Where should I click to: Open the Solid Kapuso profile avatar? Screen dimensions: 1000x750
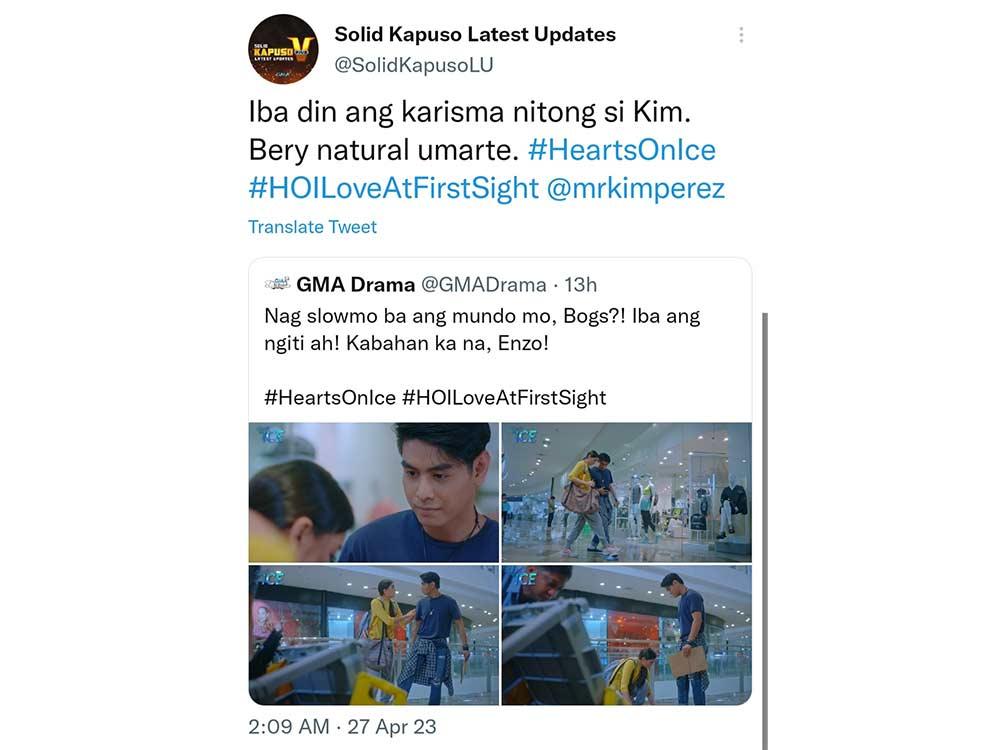point(283,49)
